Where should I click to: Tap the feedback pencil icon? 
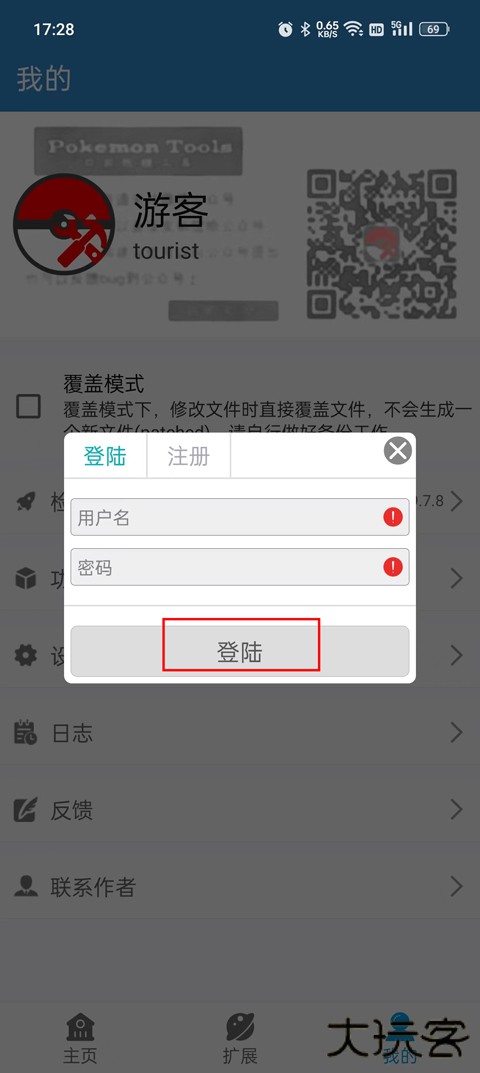pos(26,810)
